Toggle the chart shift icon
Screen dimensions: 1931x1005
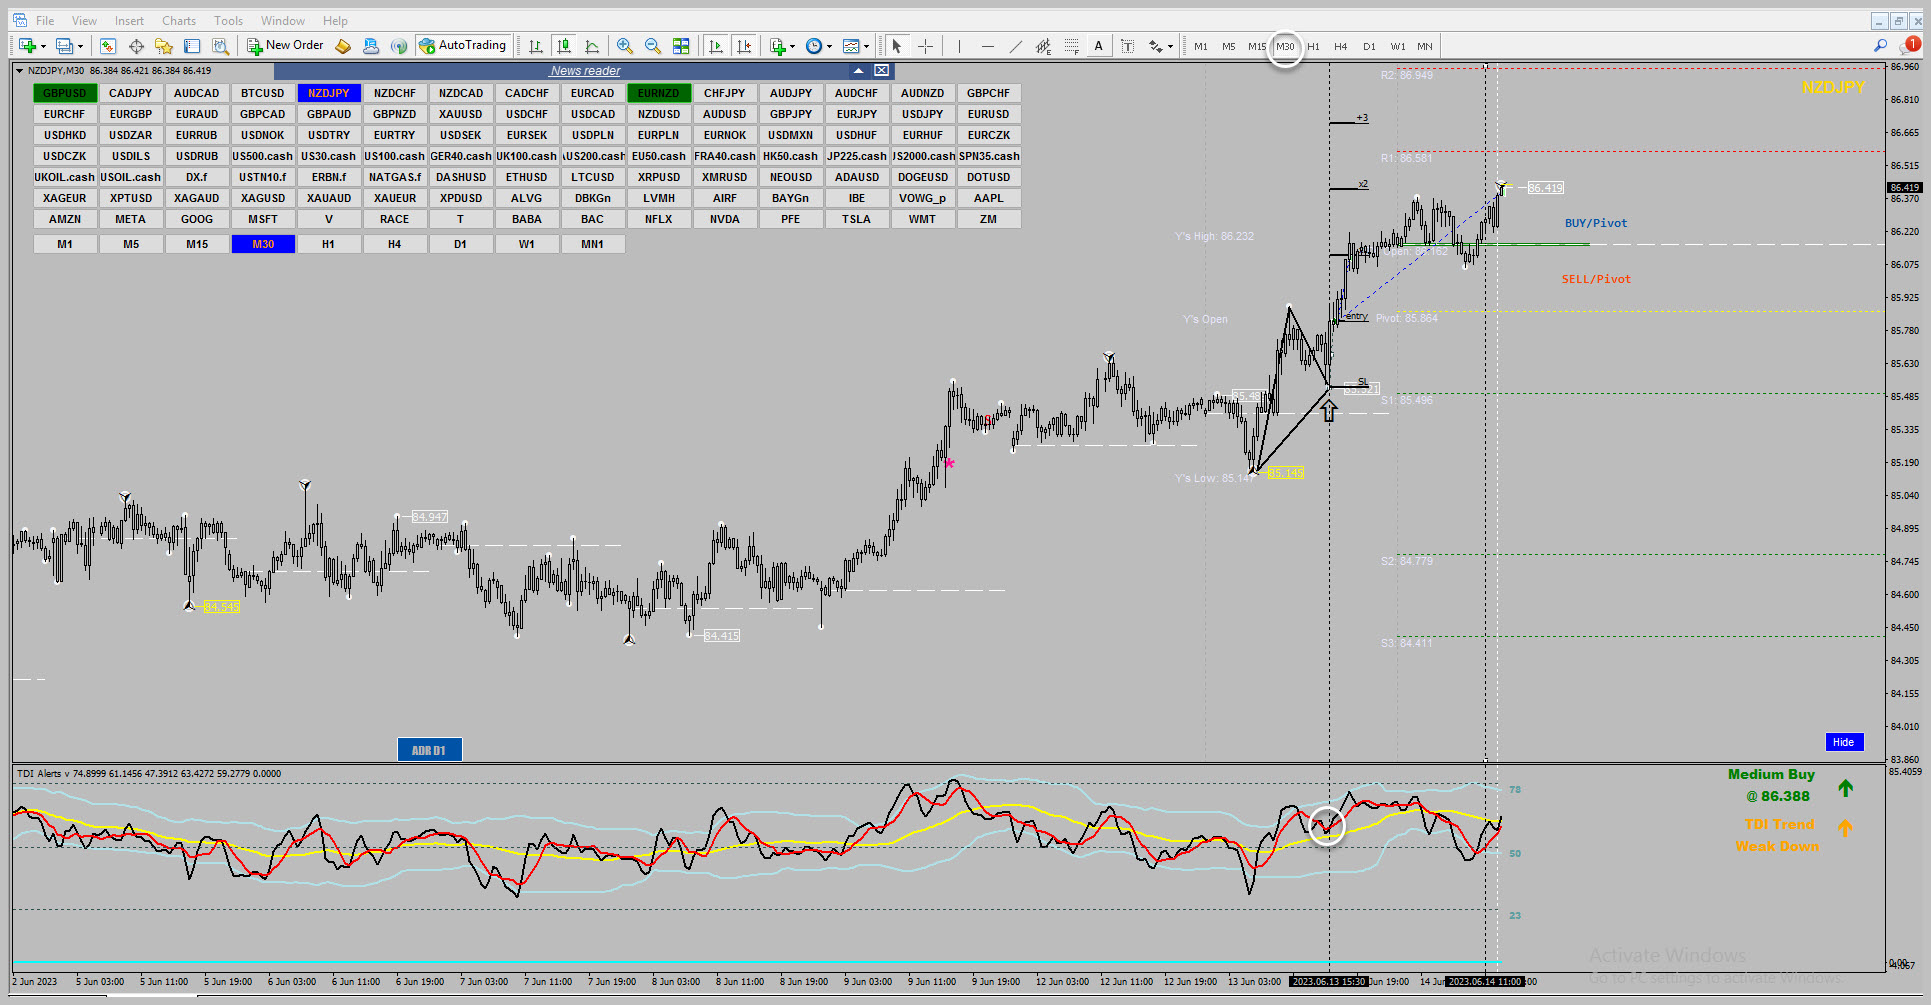tap(744, 46)
